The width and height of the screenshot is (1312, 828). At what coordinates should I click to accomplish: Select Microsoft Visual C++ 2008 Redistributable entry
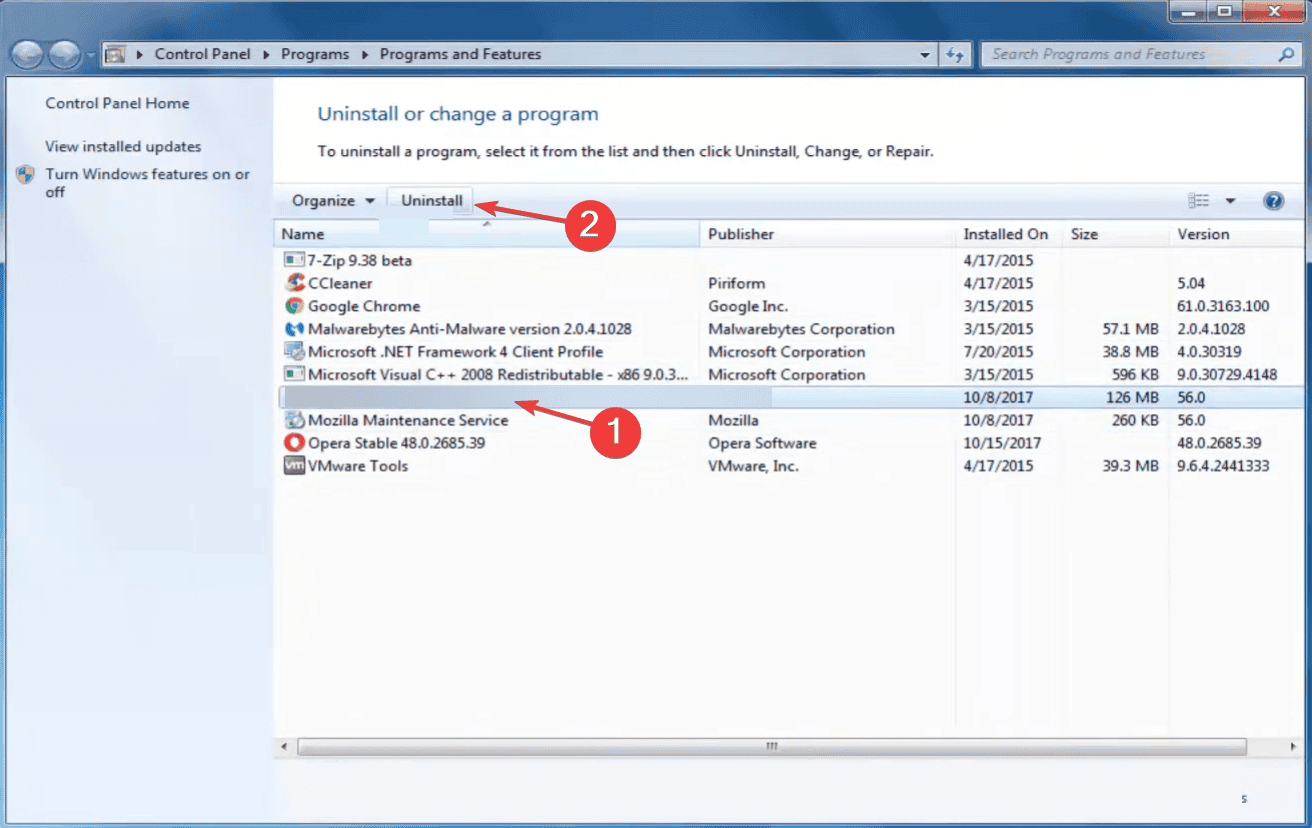click(498, 375)
